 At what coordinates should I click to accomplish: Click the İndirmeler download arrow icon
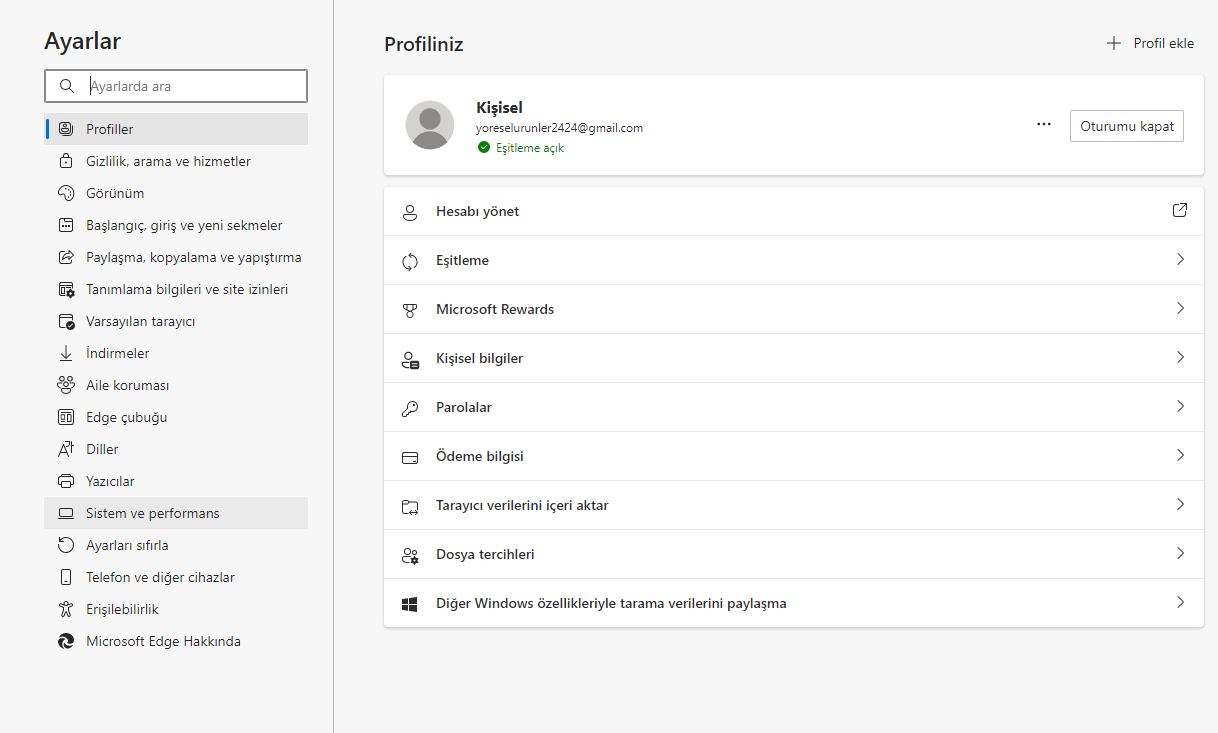(x=66, y=353)
